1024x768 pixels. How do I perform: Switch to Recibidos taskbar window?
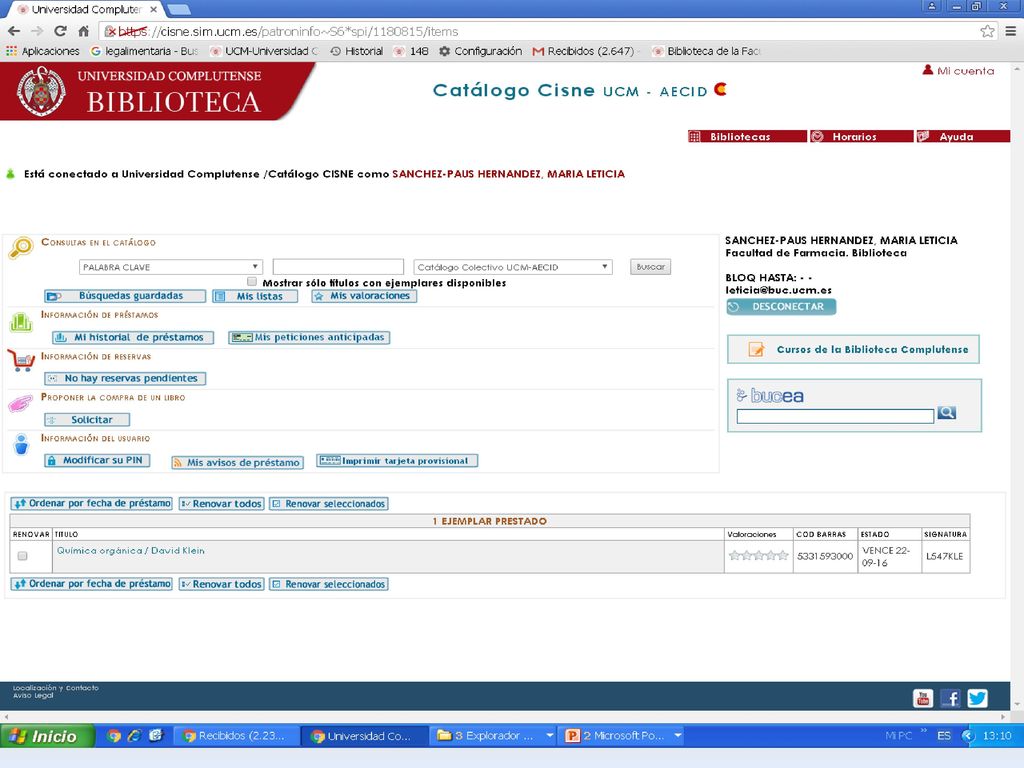pyautogui.click(x=236, y=736)
